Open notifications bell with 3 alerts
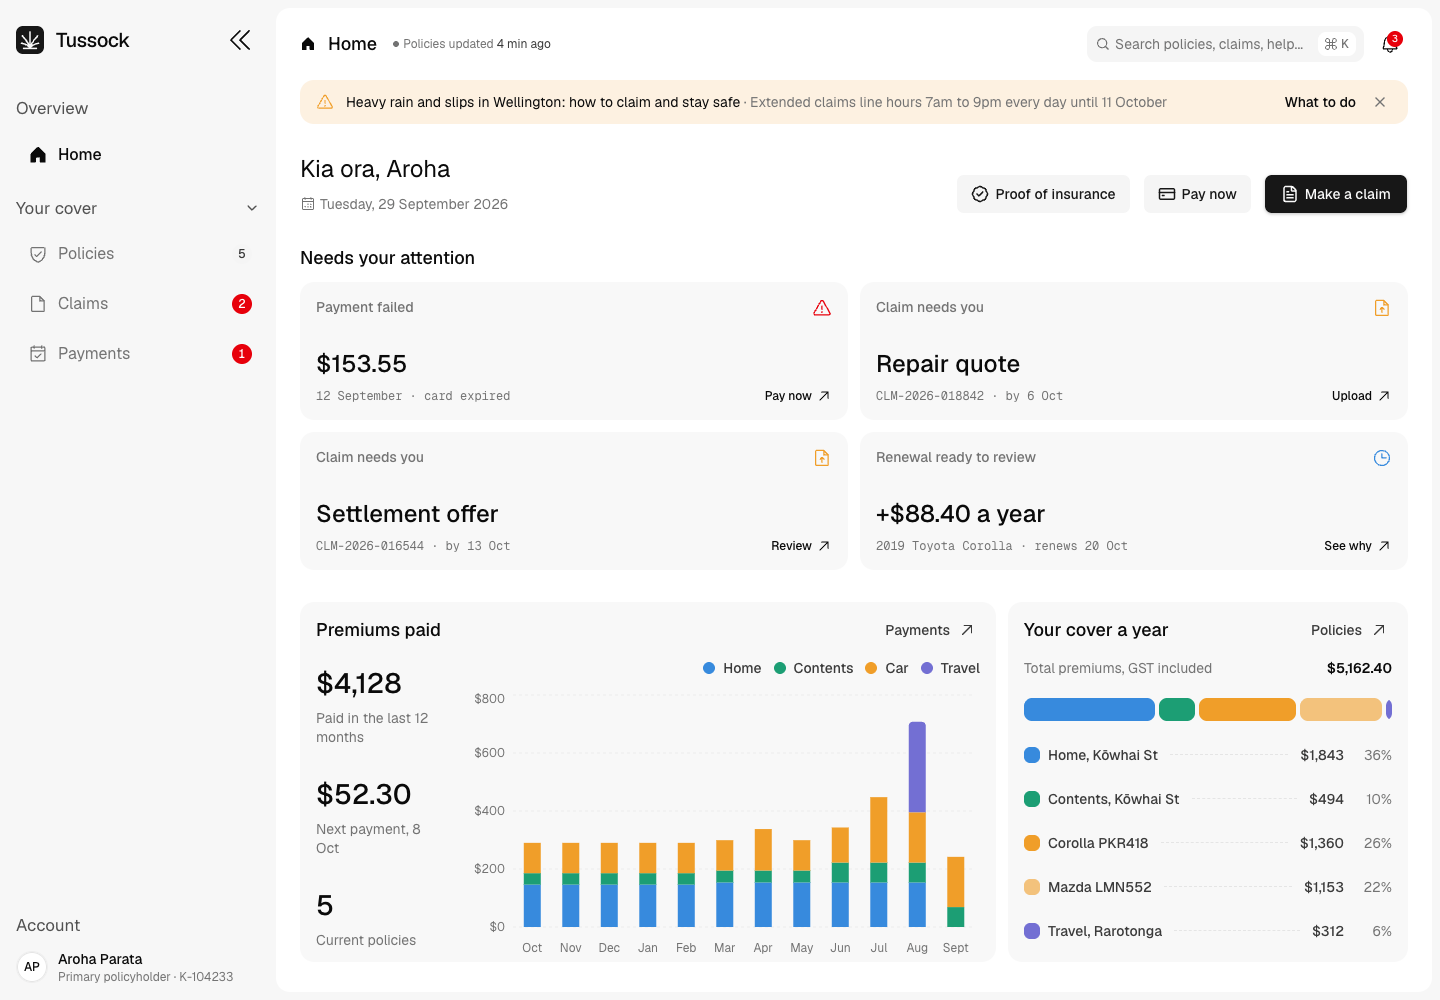The image size is (1440, 1000). click(1390, 44)
